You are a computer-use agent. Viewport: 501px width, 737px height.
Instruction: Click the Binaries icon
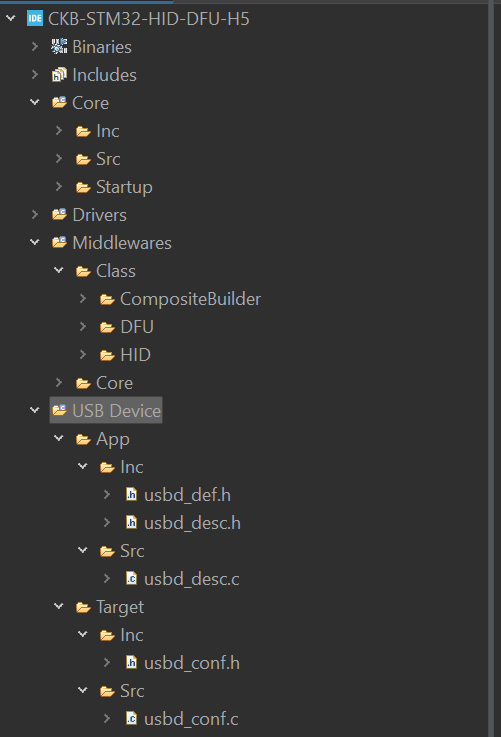(59, 47)
